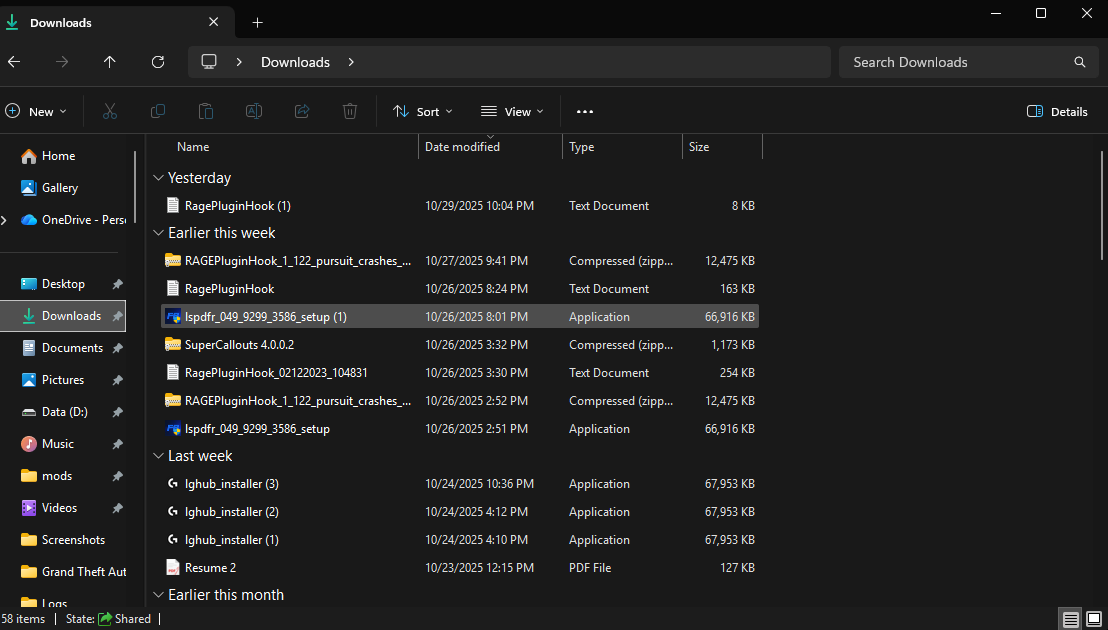
Task: Open the View dropdown menu
Action: (512, 111)
